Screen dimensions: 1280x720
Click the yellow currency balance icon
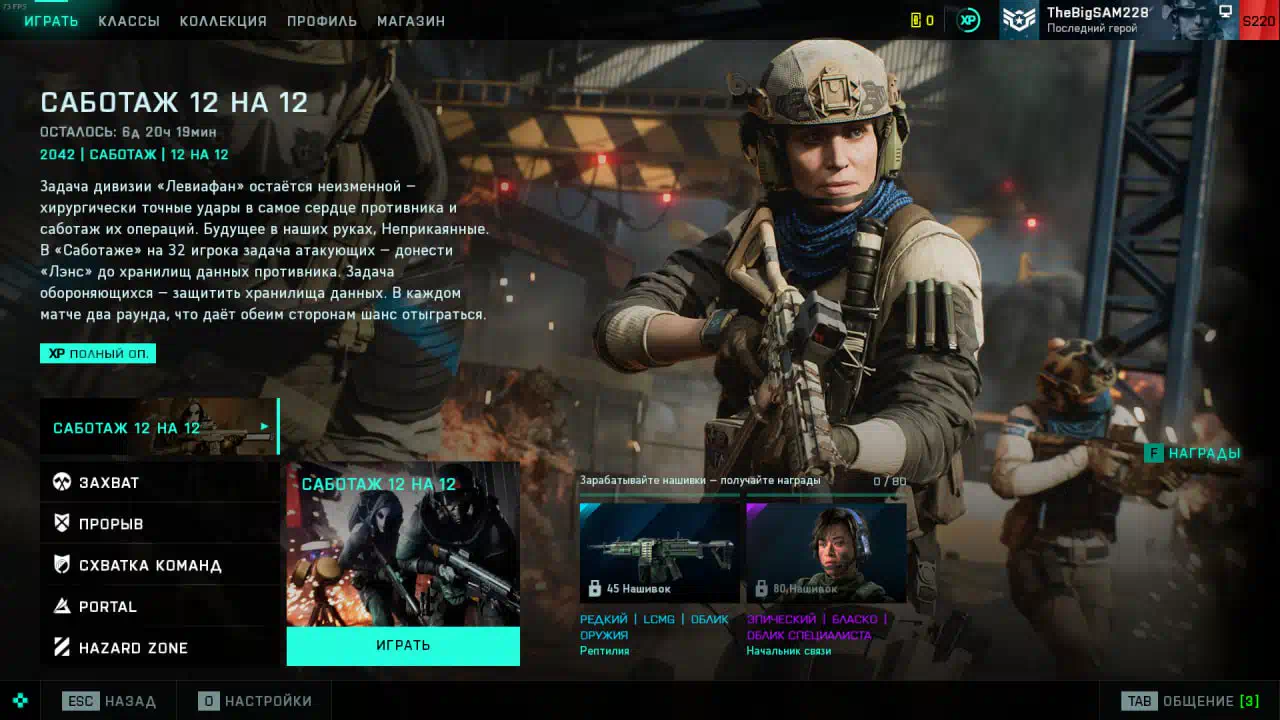tap(915, 21)
